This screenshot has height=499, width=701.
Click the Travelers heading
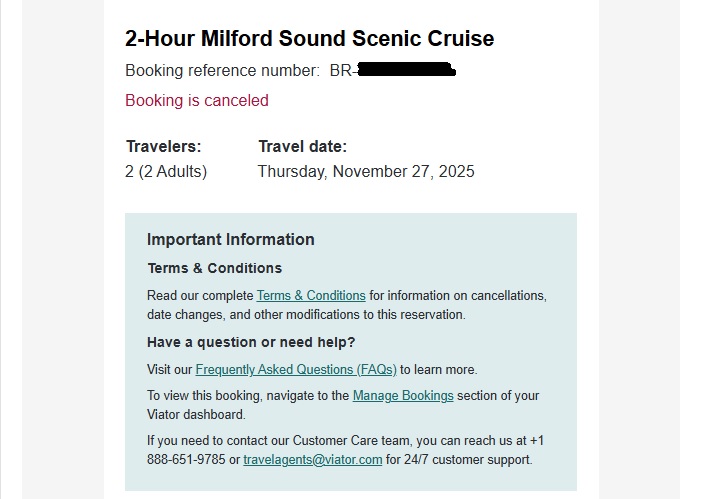(x=164, y=147)
